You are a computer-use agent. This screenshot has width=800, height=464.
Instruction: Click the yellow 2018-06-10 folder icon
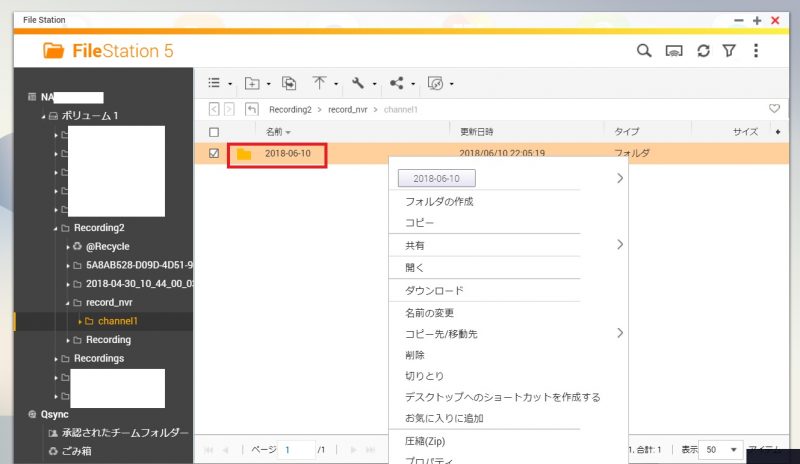click(244, 154)
